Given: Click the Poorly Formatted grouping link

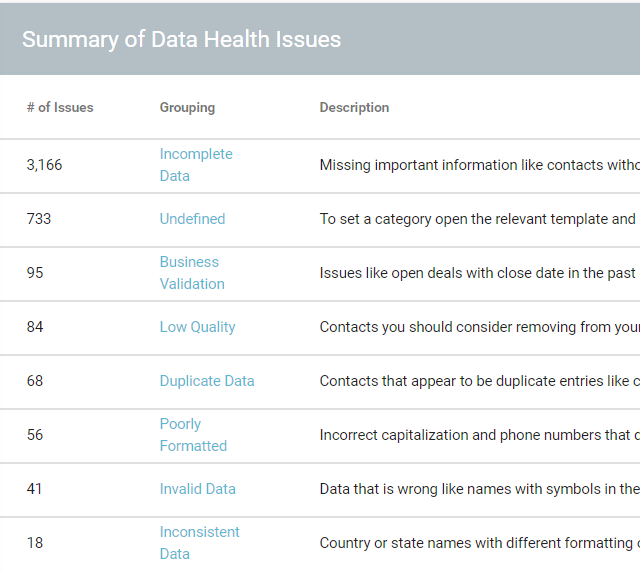Looking at the screenshot, I should [193, 435].
